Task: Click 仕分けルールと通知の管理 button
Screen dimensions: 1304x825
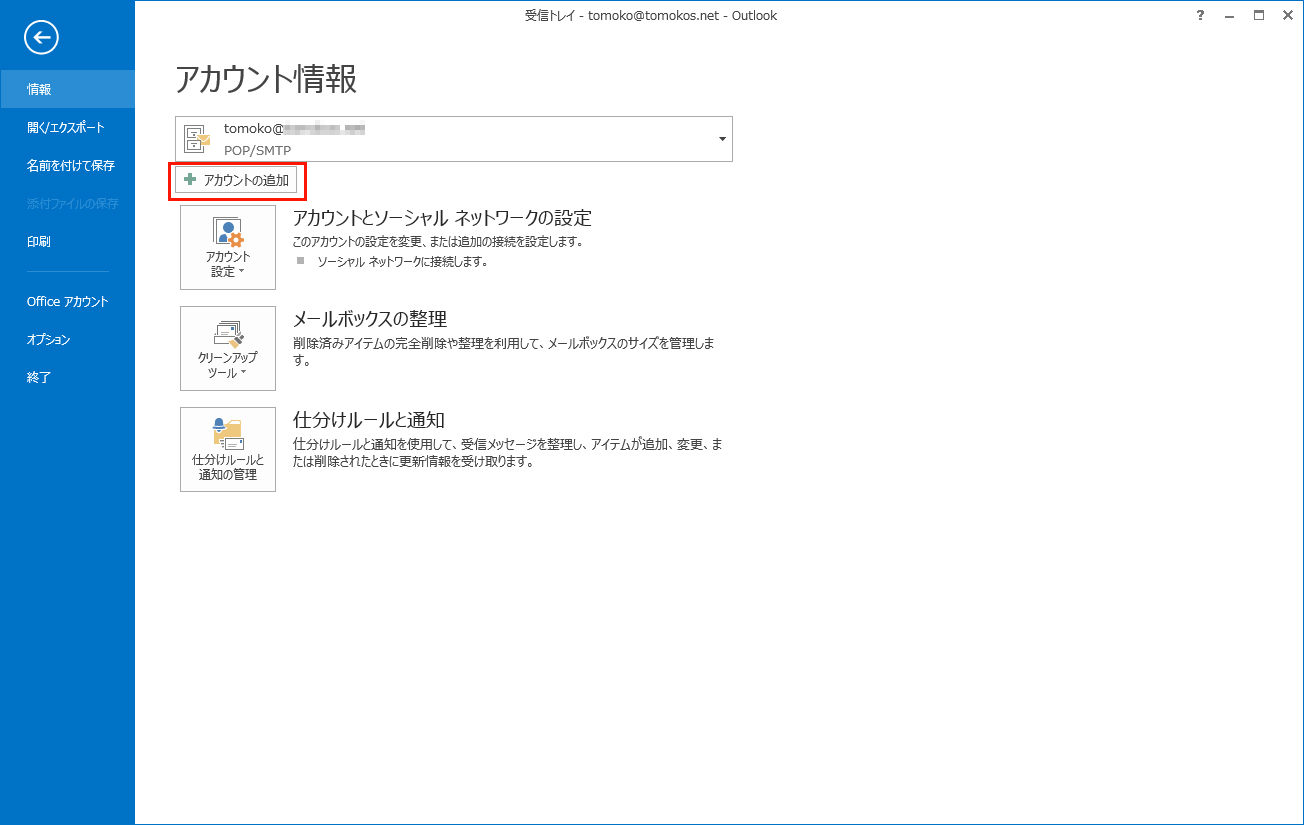Action: (x=228, y=449)
